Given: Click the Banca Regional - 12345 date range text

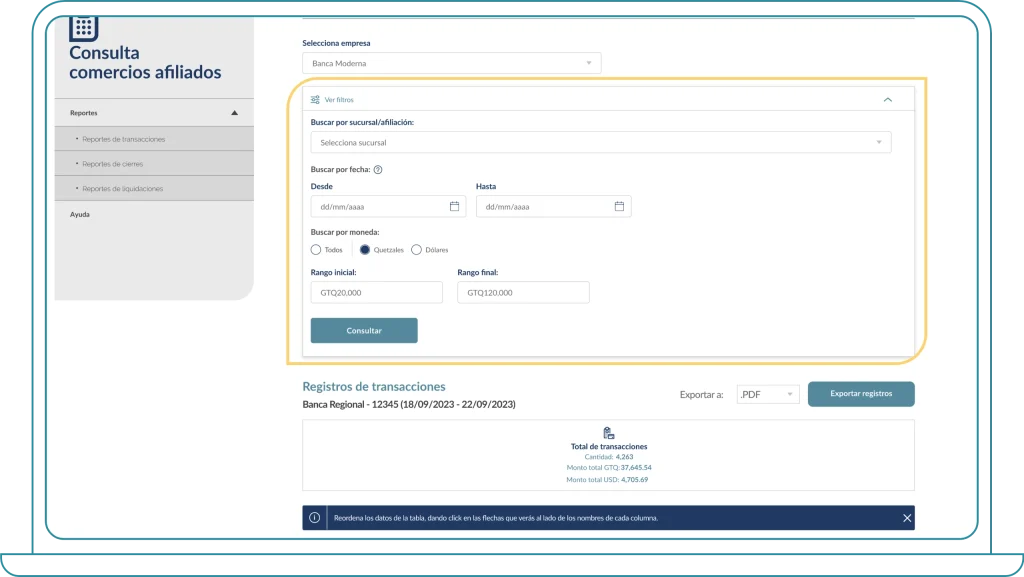Looking at the screenshot, I should click(x=409, y=405).
